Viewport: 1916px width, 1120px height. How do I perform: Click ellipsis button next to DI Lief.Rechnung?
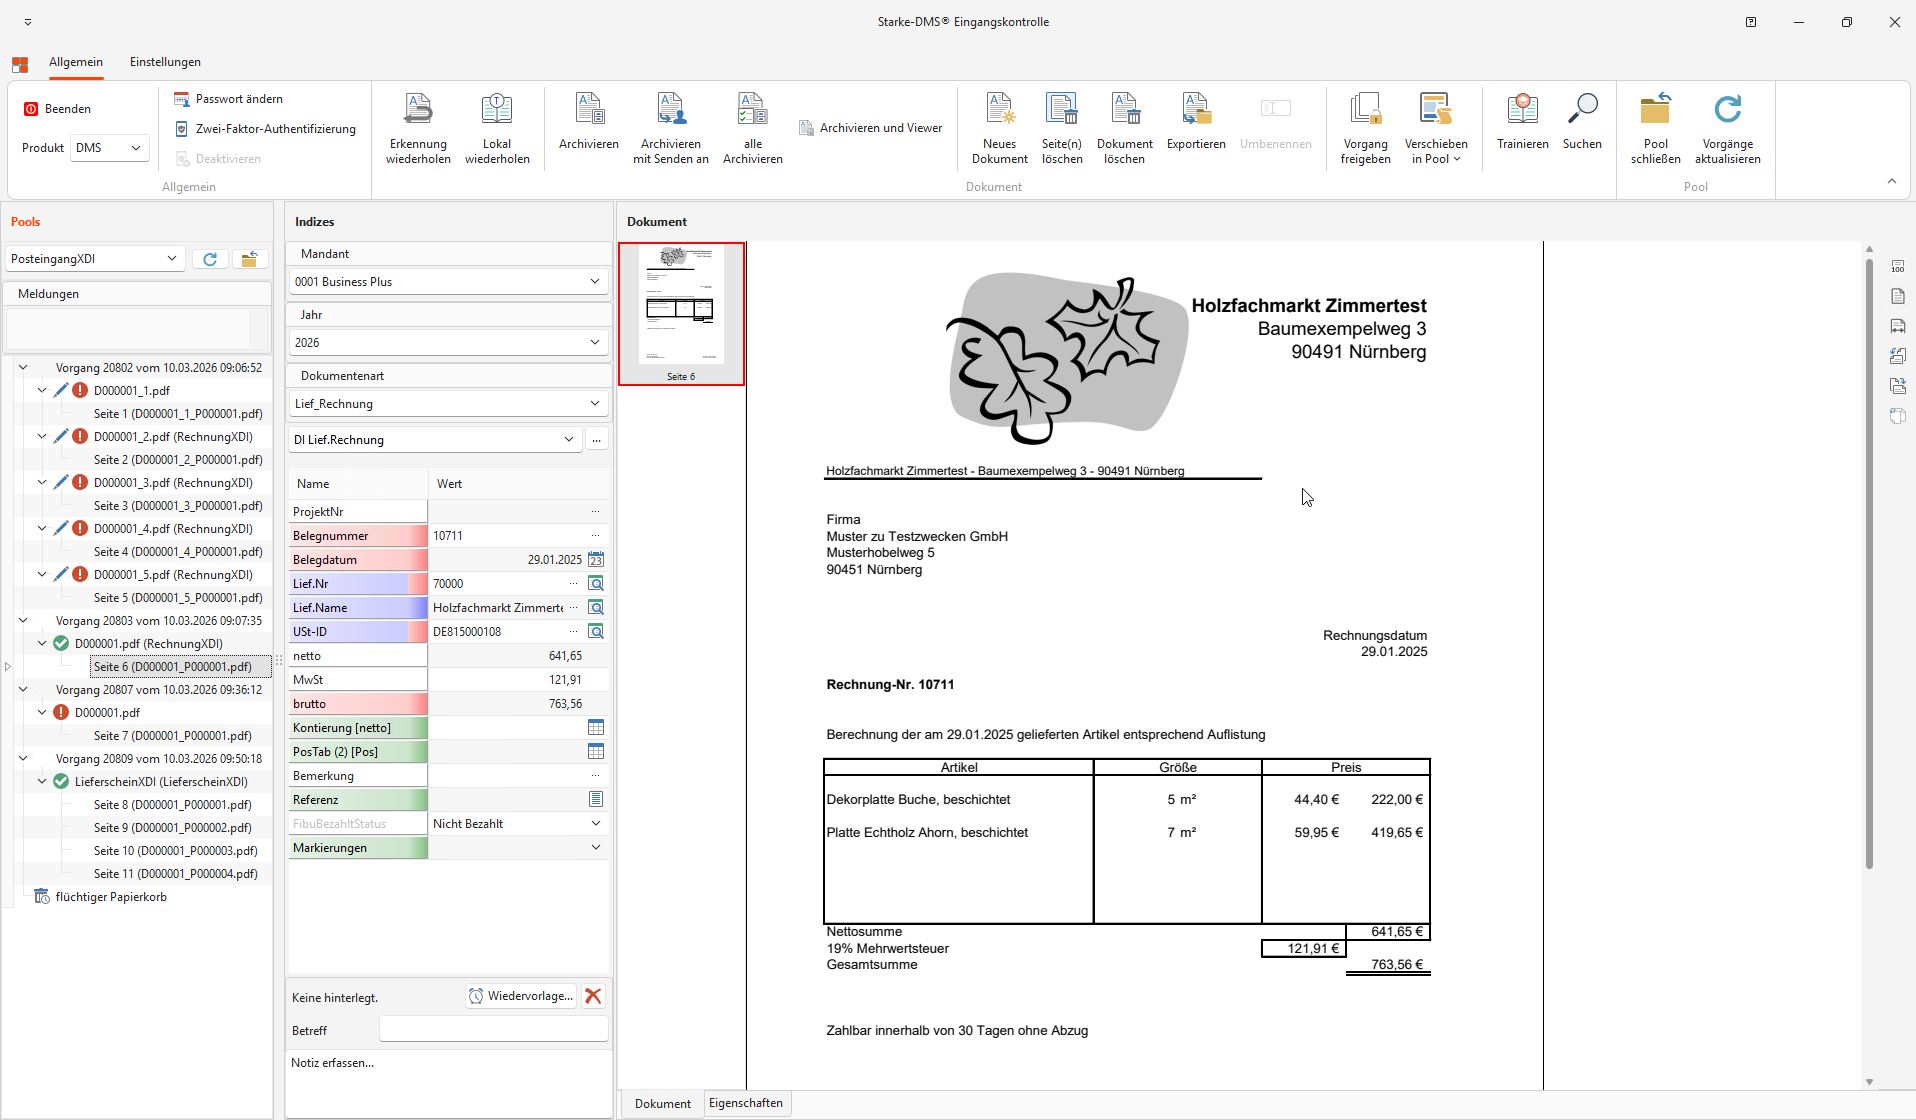point(596,440)
